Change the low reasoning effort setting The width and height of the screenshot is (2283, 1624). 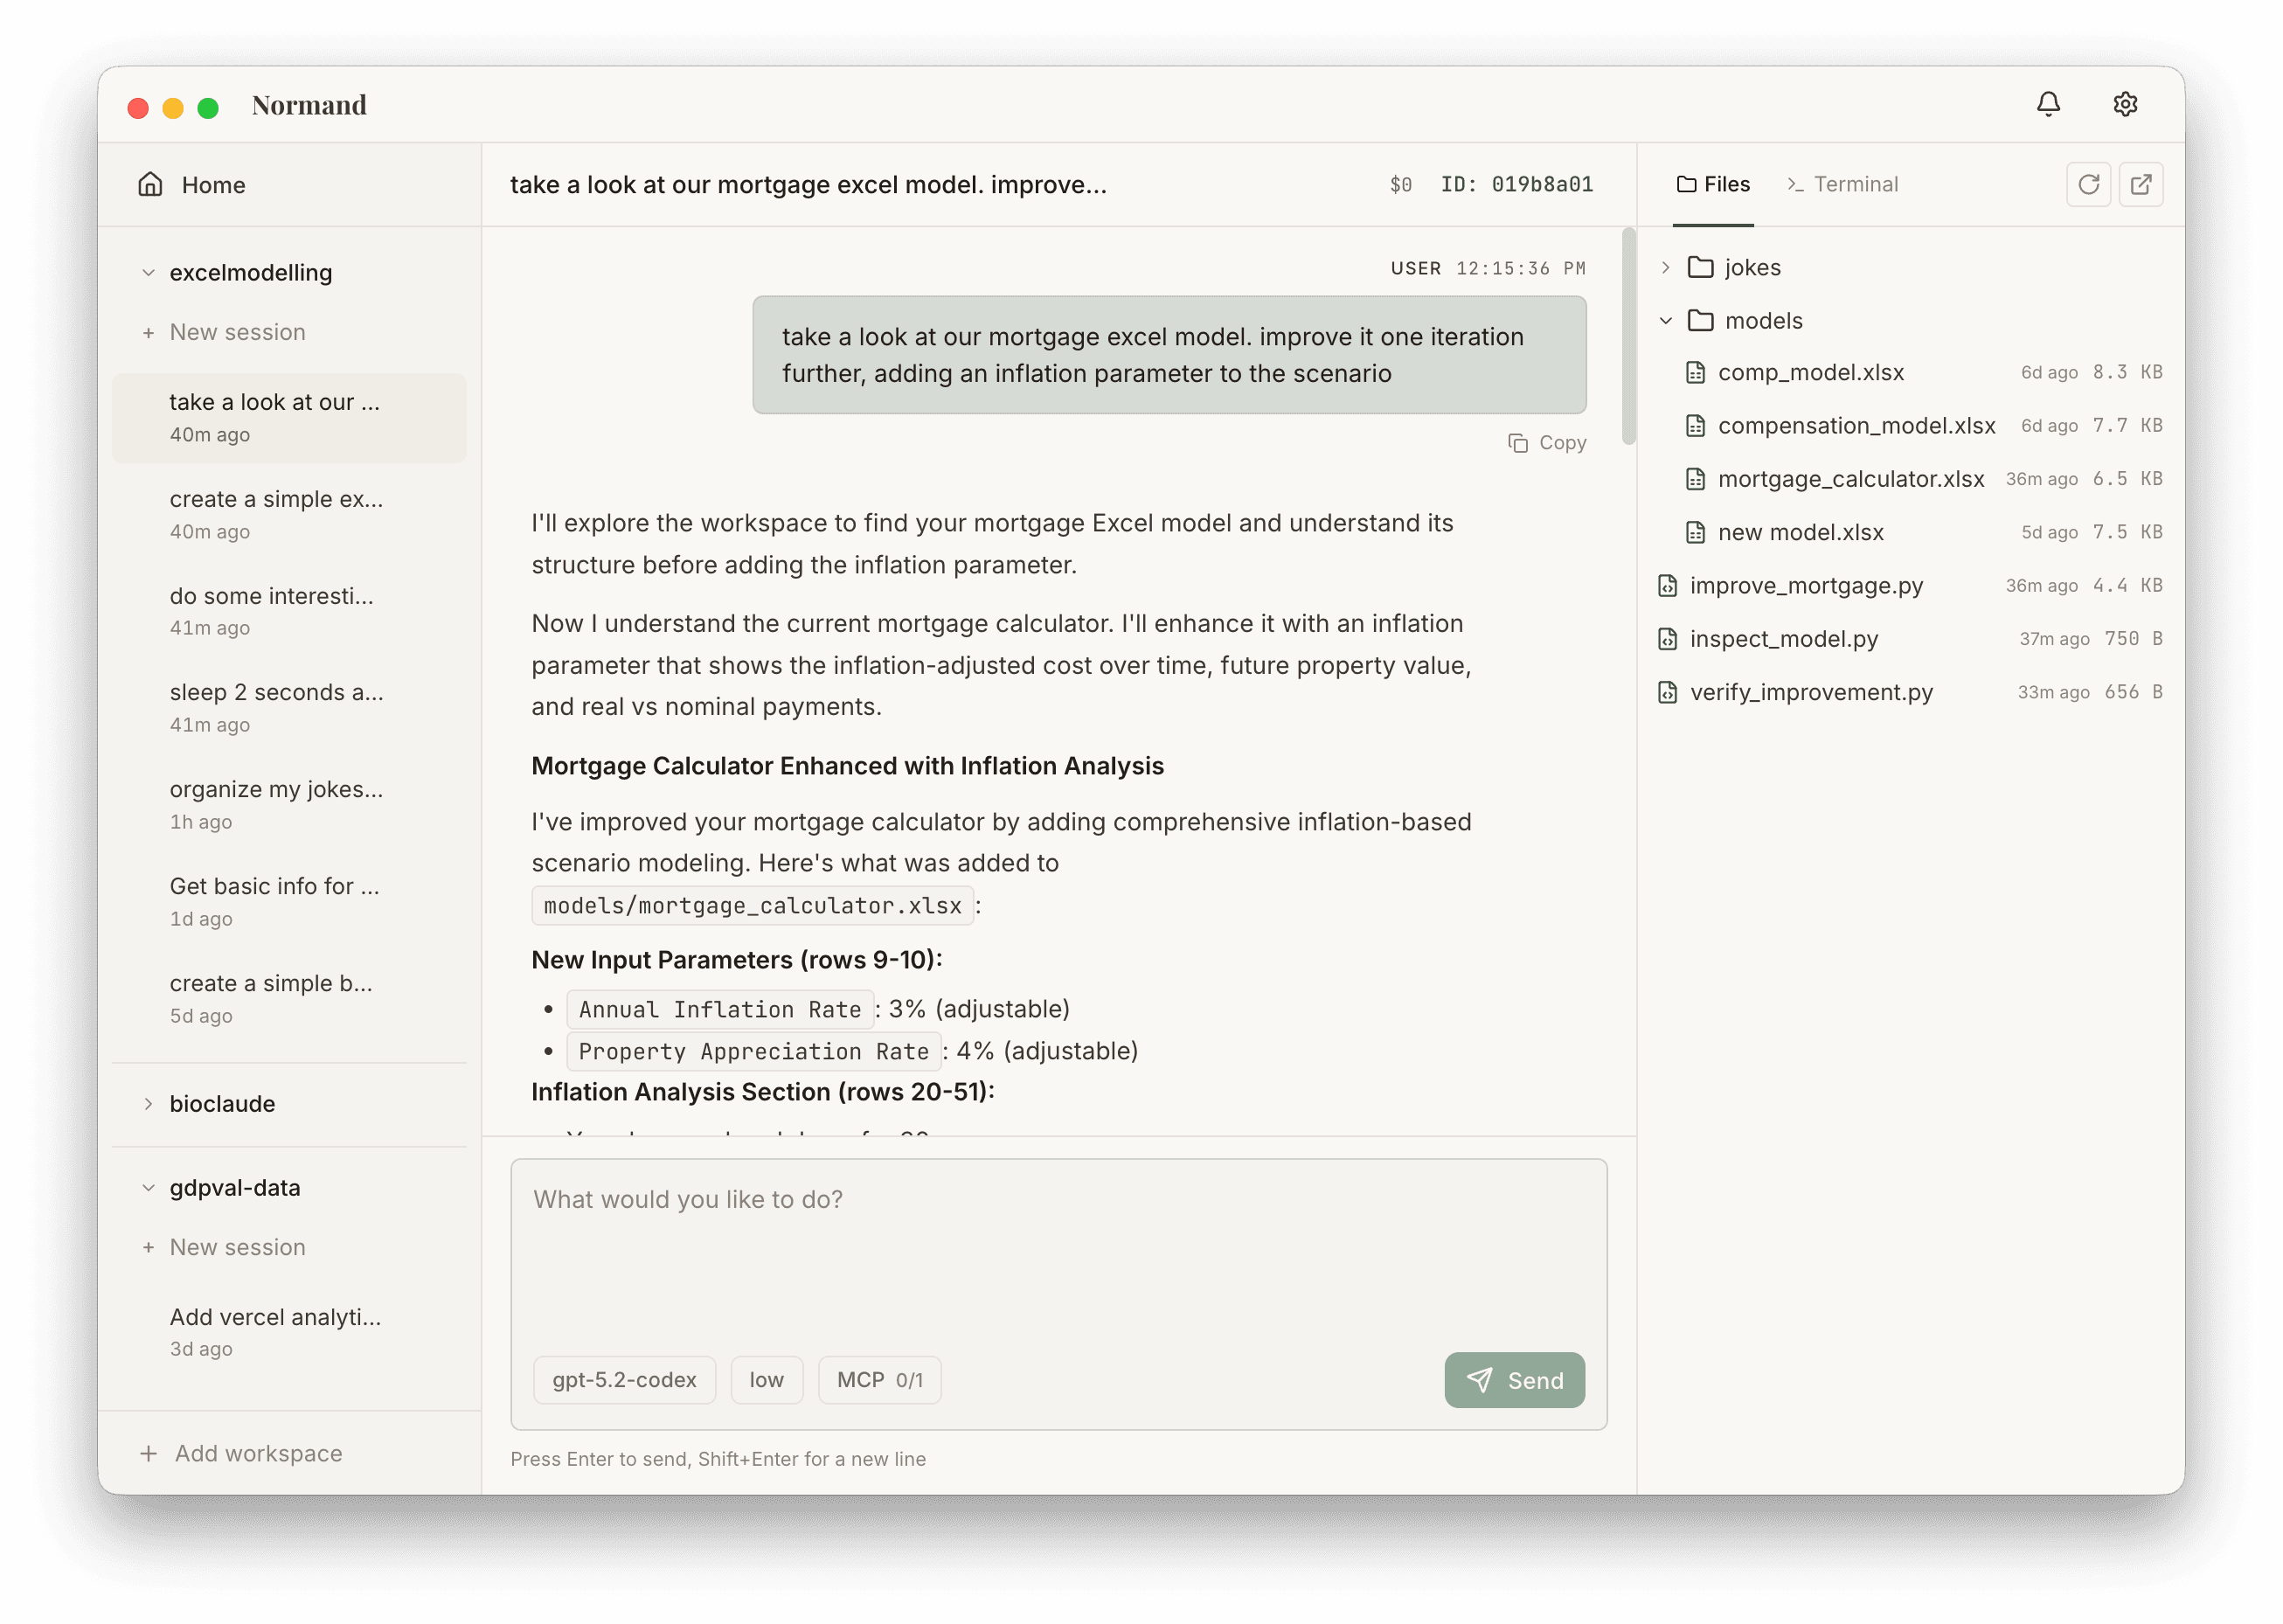[766, 1380]
